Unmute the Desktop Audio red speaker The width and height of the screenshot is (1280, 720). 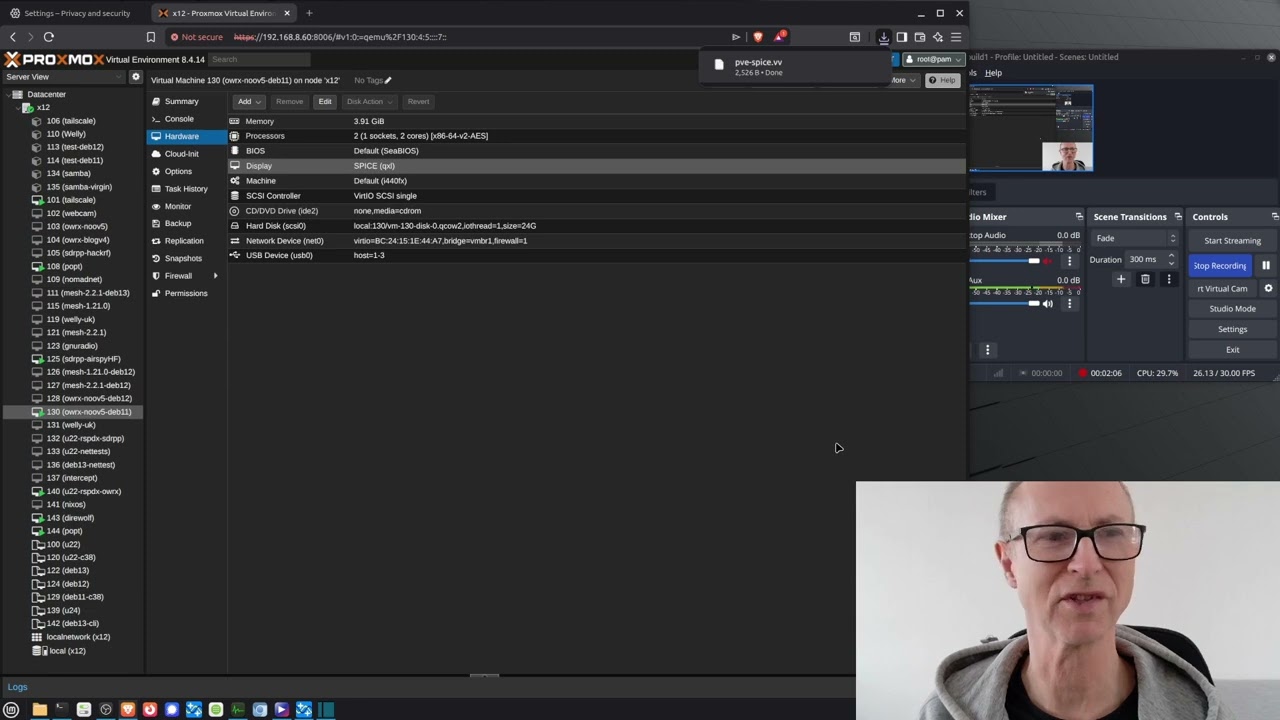[x=1047, y=261]
